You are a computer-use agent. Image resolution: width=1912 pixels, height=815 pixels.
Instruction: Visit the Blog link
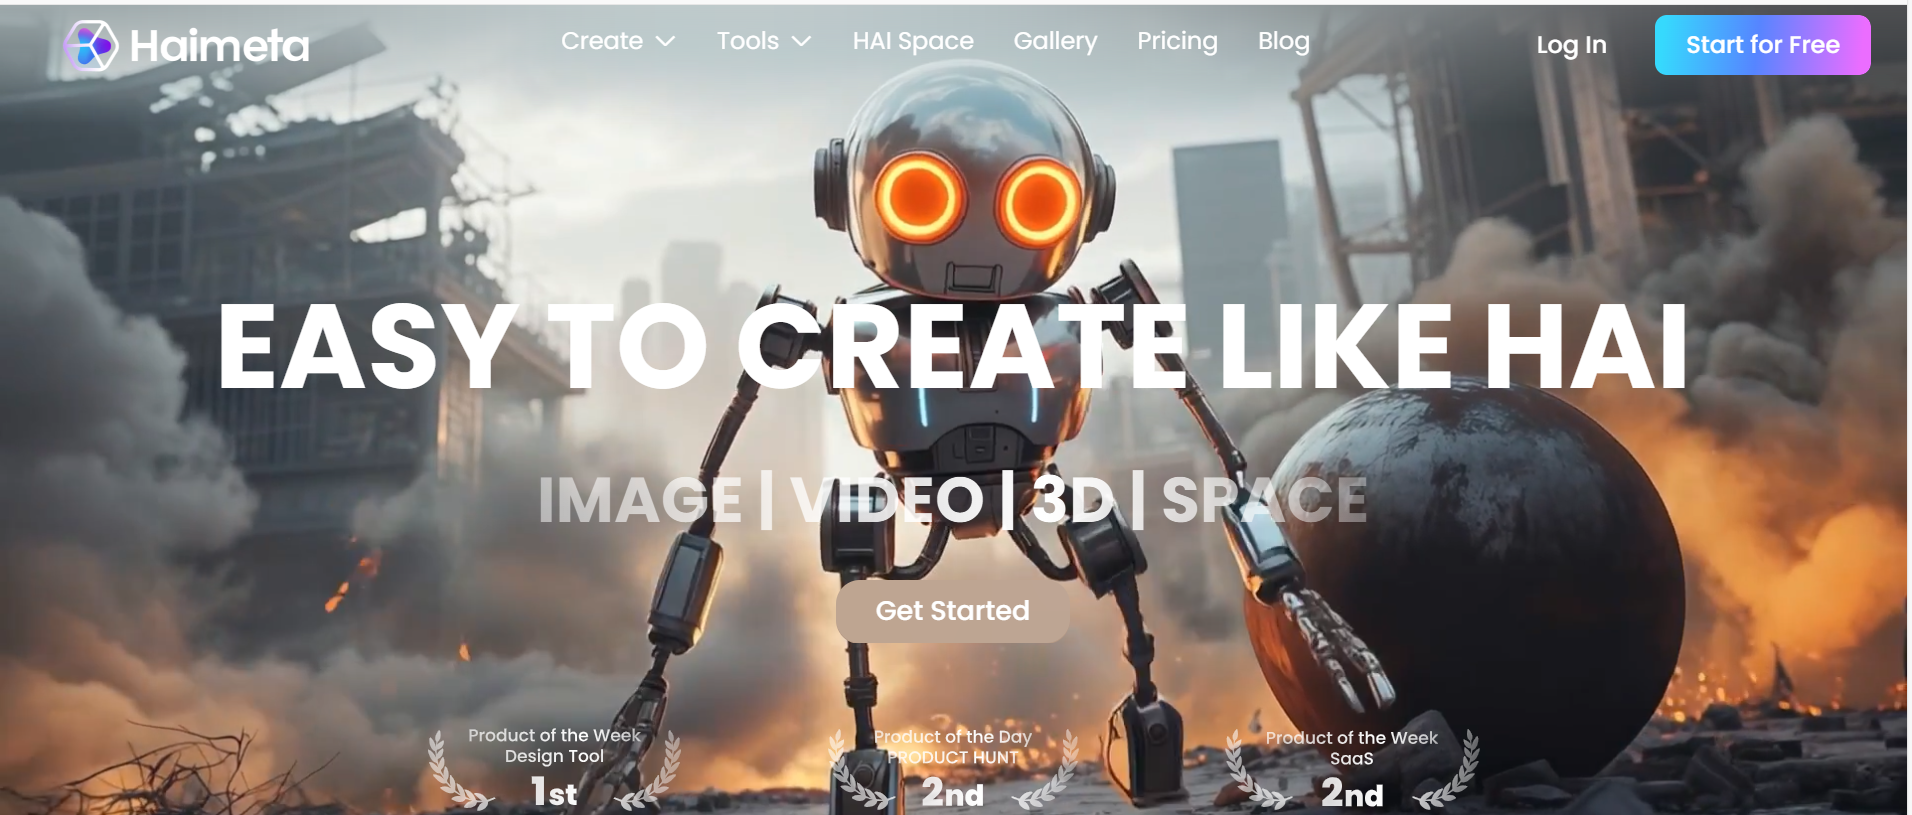pyautogui.click(x=1283, y=41)
